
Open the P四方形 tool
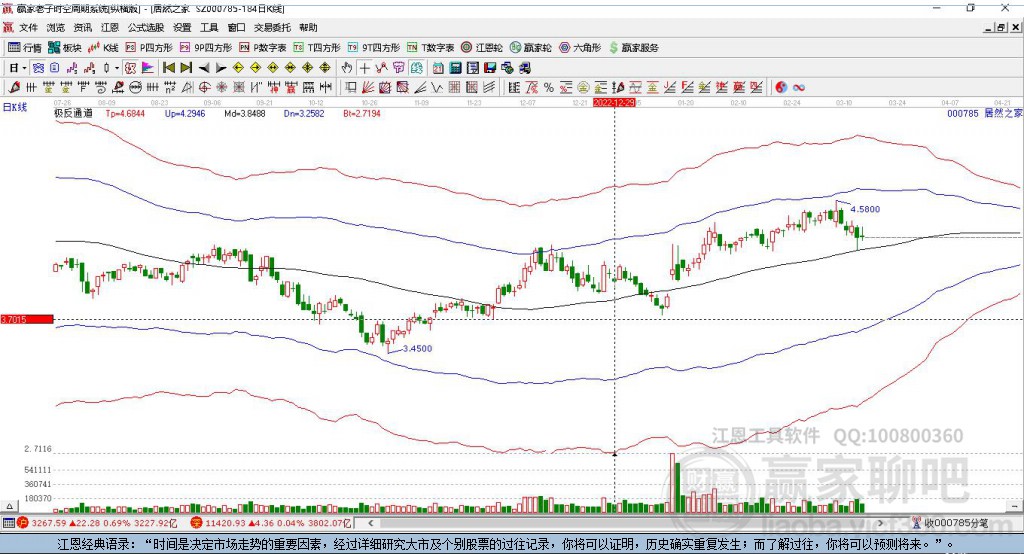coord(149,48)
